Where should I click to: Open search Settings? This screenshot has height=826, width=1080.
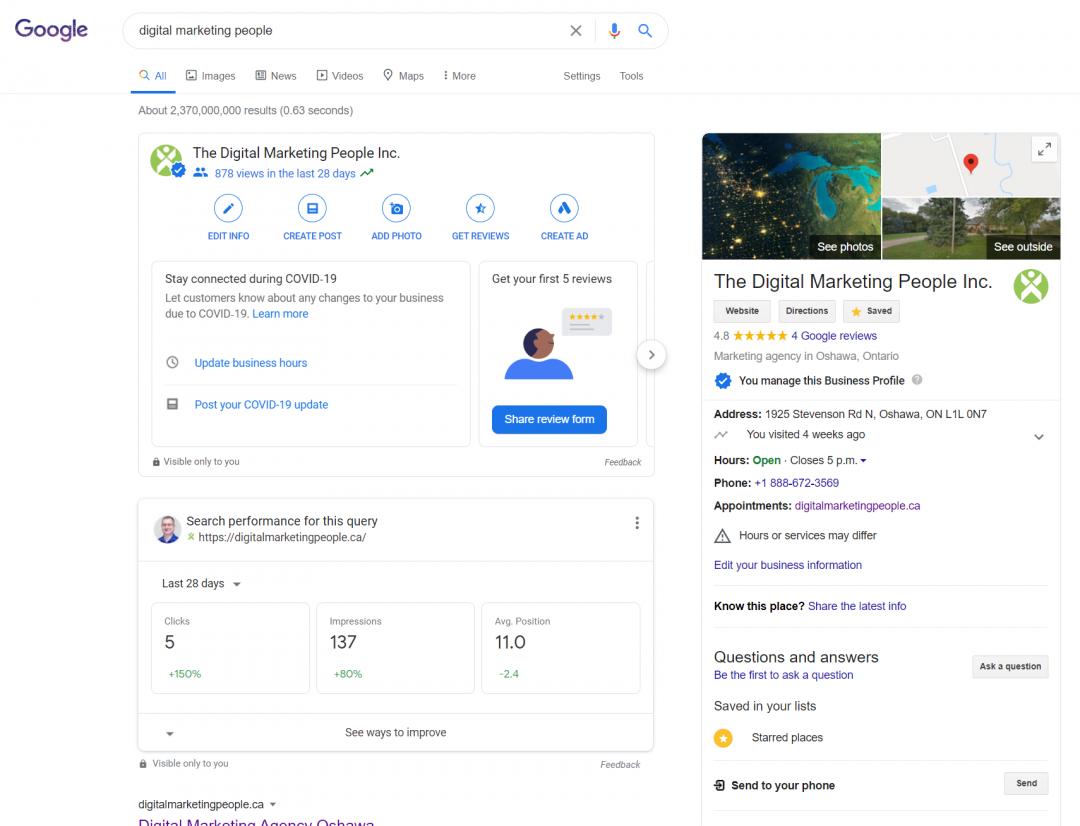(x=581, y=76)
